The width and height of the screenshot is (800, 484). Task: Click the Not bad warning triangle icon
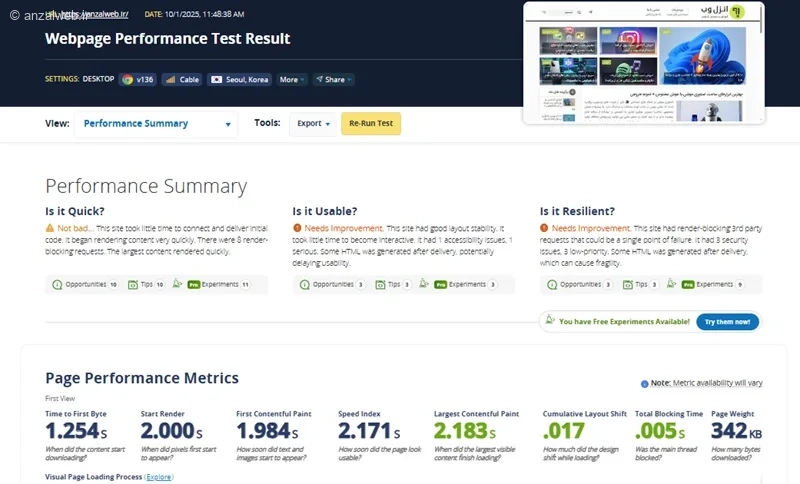tap(49, 228)
